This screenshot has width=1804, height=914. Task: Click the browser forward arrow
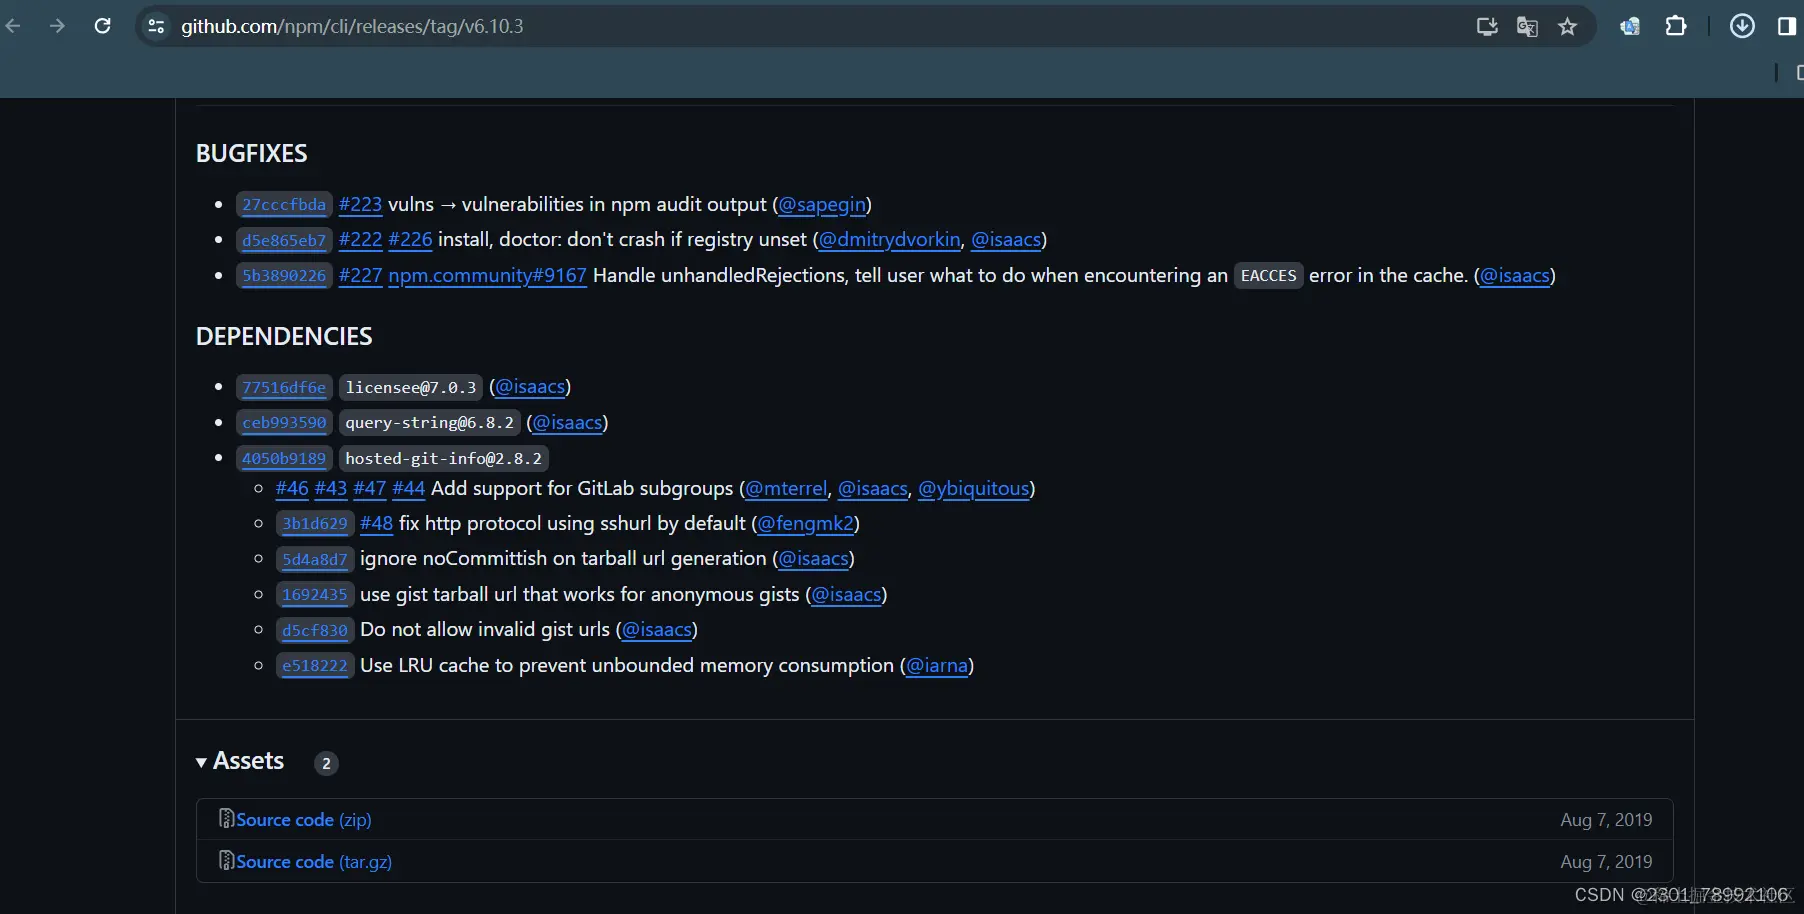point(57,26)
